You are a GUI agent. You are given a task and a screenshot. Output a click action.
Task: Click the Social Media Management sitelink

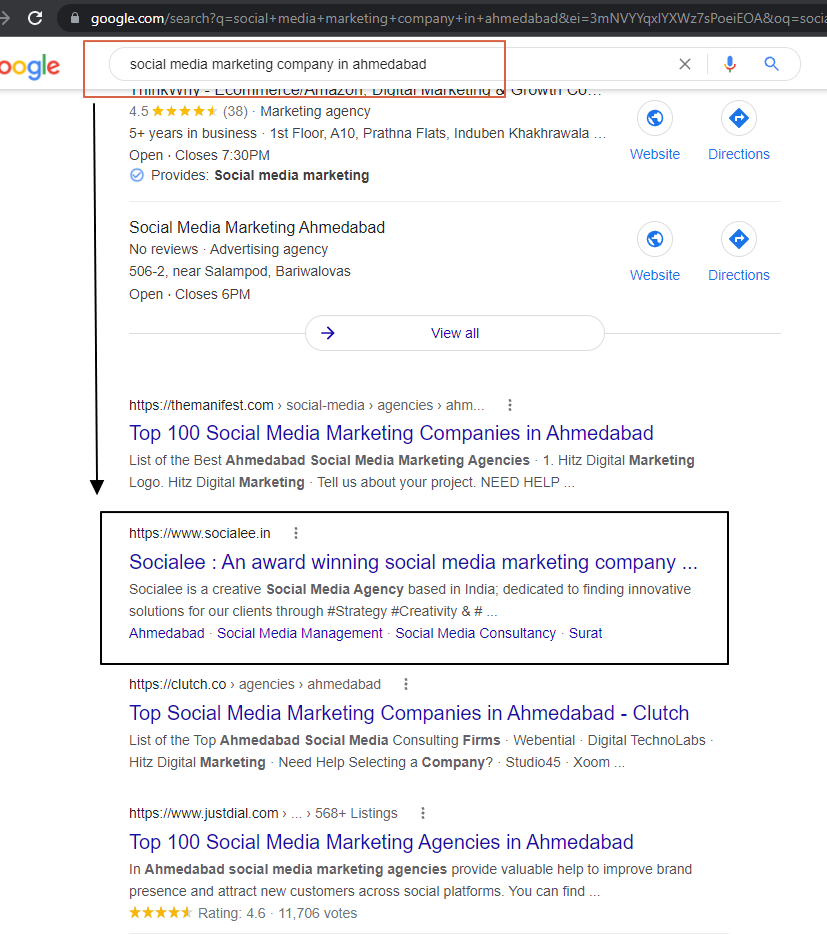coord(300,633)
